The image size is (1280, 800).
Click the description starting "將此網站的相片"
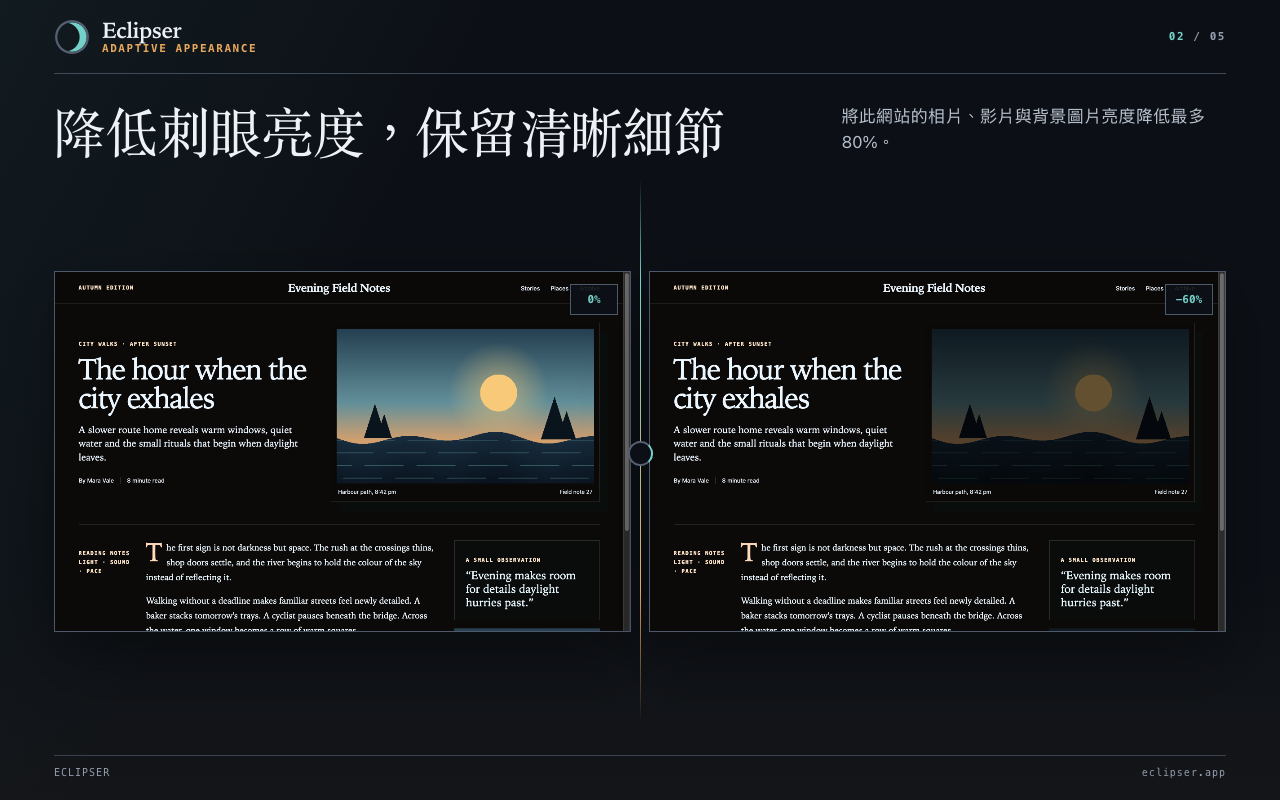[x=1023, y=129]
